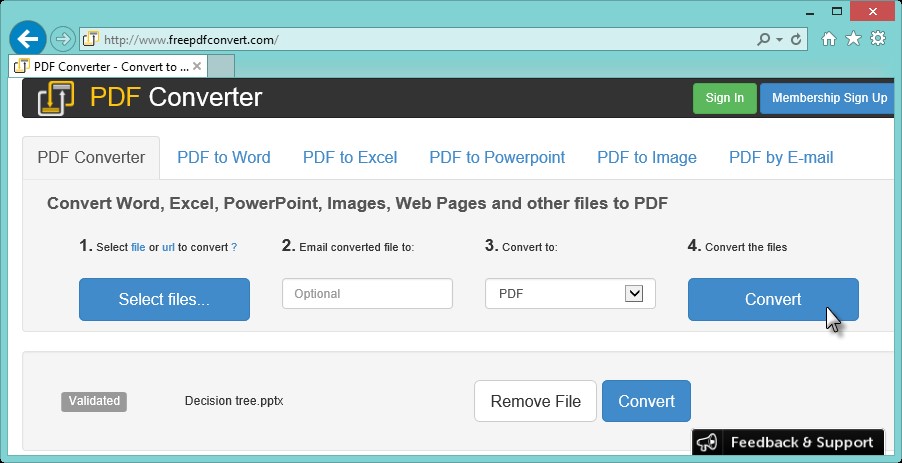Click the browser forward arrow button
This screenshot has width=902, height=463.
tap(62, 39)
